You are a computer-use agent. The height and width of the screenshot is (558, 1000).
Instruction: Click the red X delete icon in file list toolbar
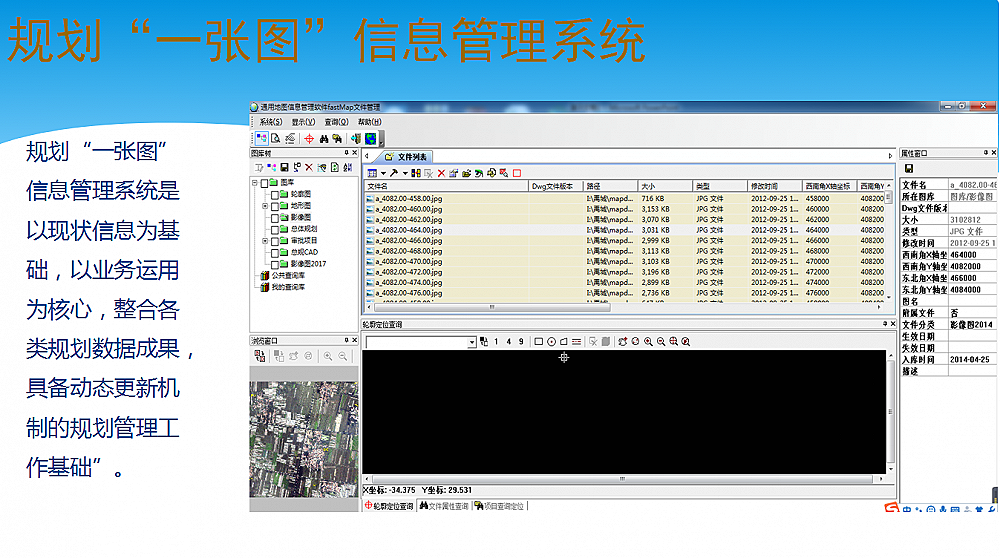[x=441, y=173]
